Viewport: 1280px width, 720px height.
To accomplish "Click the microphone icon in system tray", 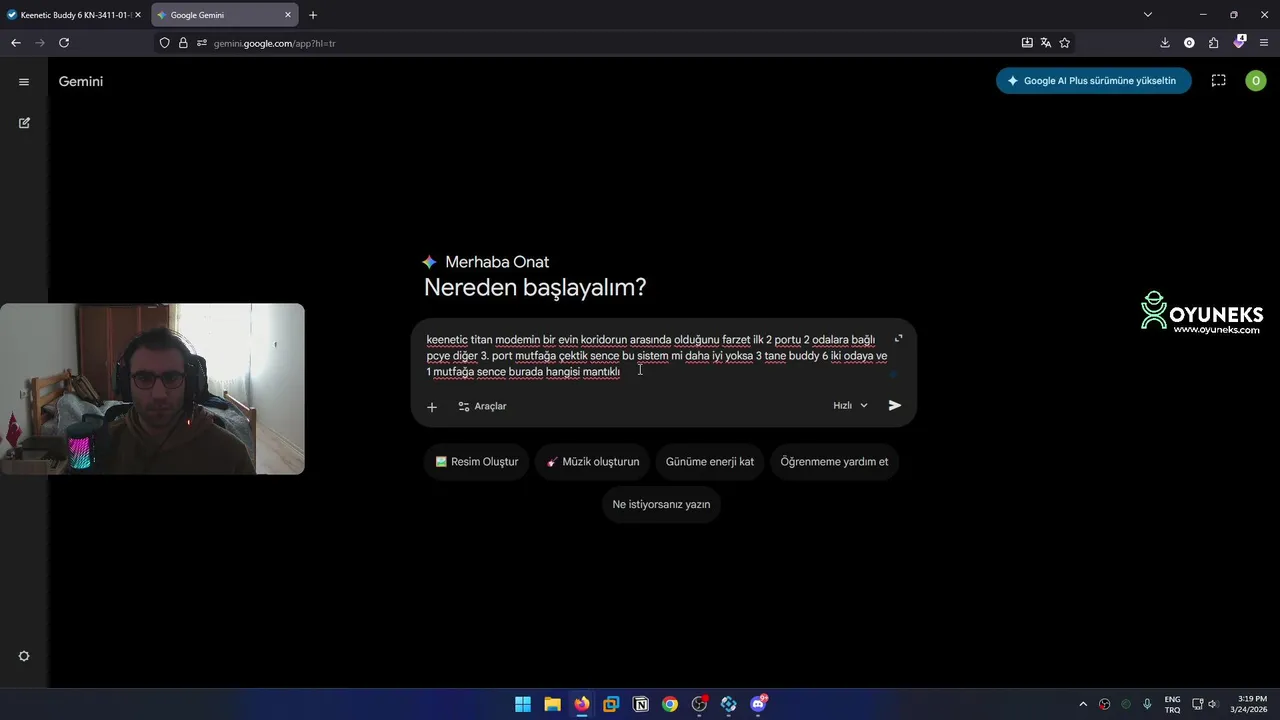I will coord(1147,704).
